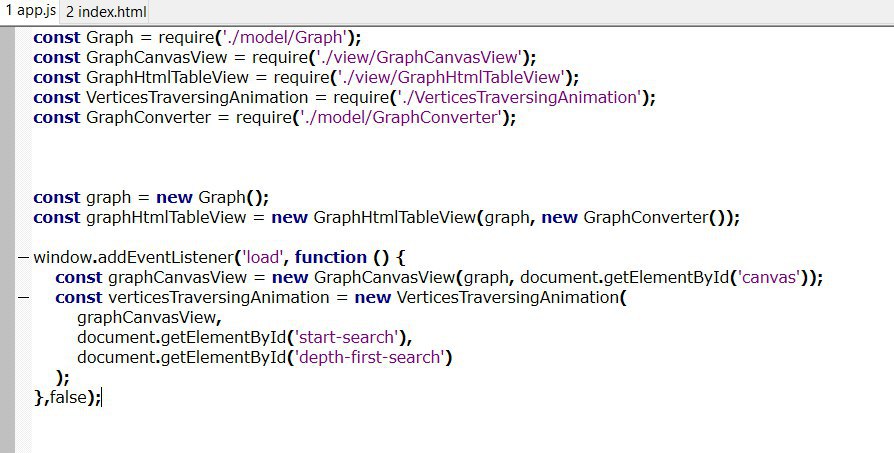Screen dimensions: 894x453
Task: Click the './model/GraphConverter' string
Action: click(400, 117)
